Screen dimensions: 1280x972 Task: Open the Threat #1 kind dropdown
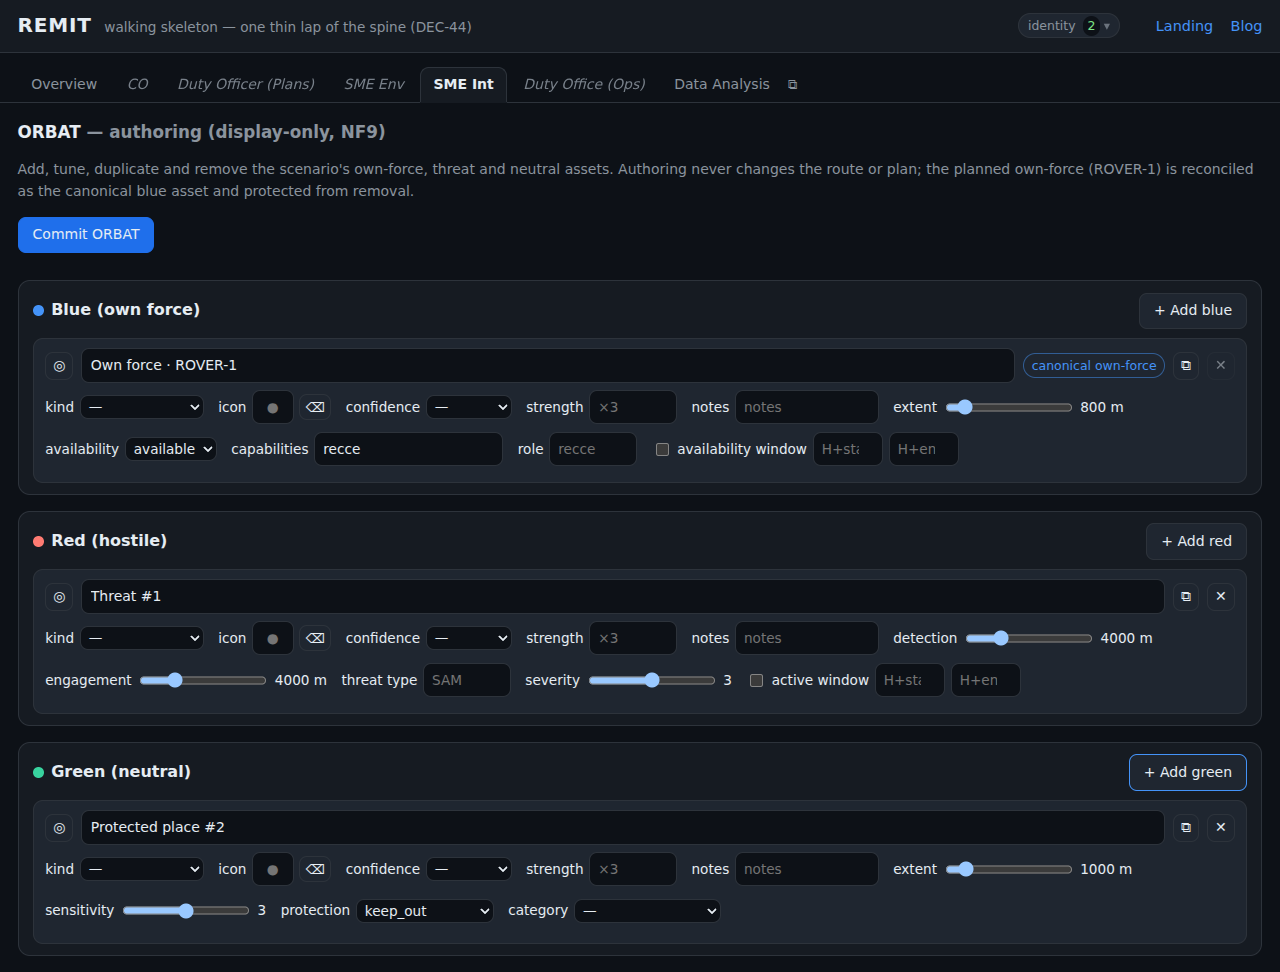[142, 639]
